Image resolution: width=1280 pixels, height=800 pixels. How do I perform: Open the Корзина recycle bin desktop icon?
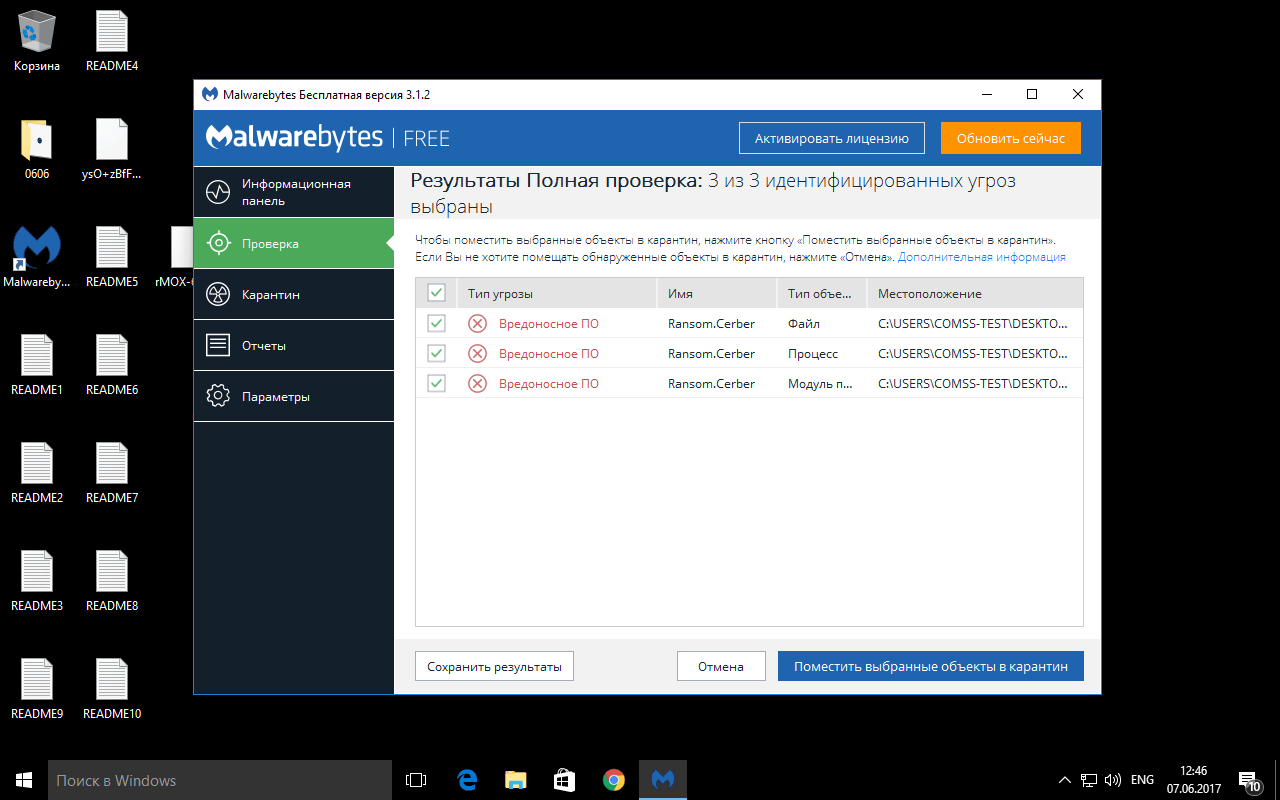pos(37,41)
